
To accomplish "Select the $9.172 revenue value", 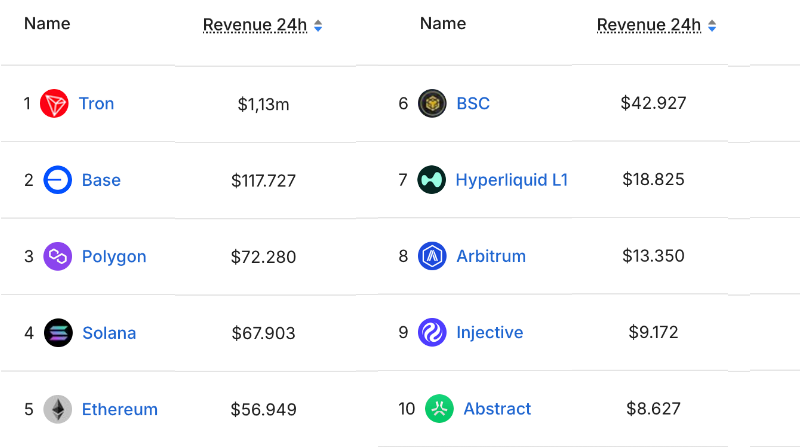I will pos(654,332).
